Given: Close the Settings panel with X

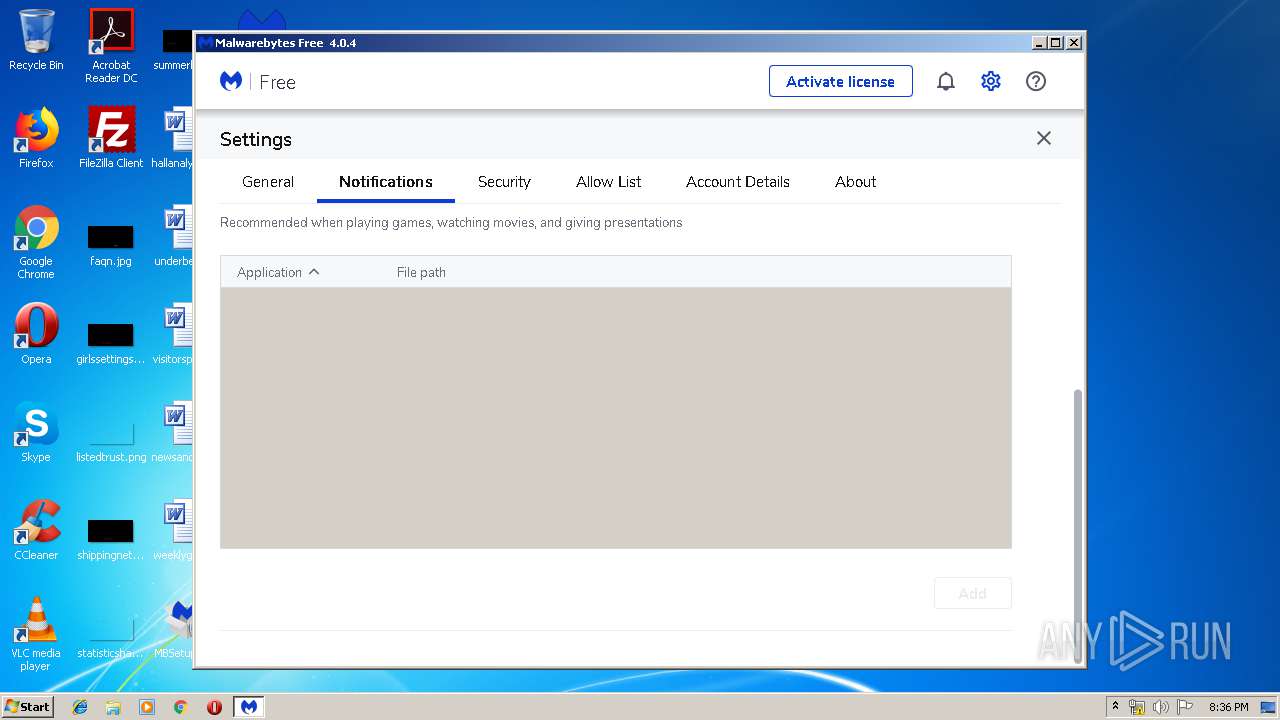Looking at the screenshot, I should click(1044, 138).
